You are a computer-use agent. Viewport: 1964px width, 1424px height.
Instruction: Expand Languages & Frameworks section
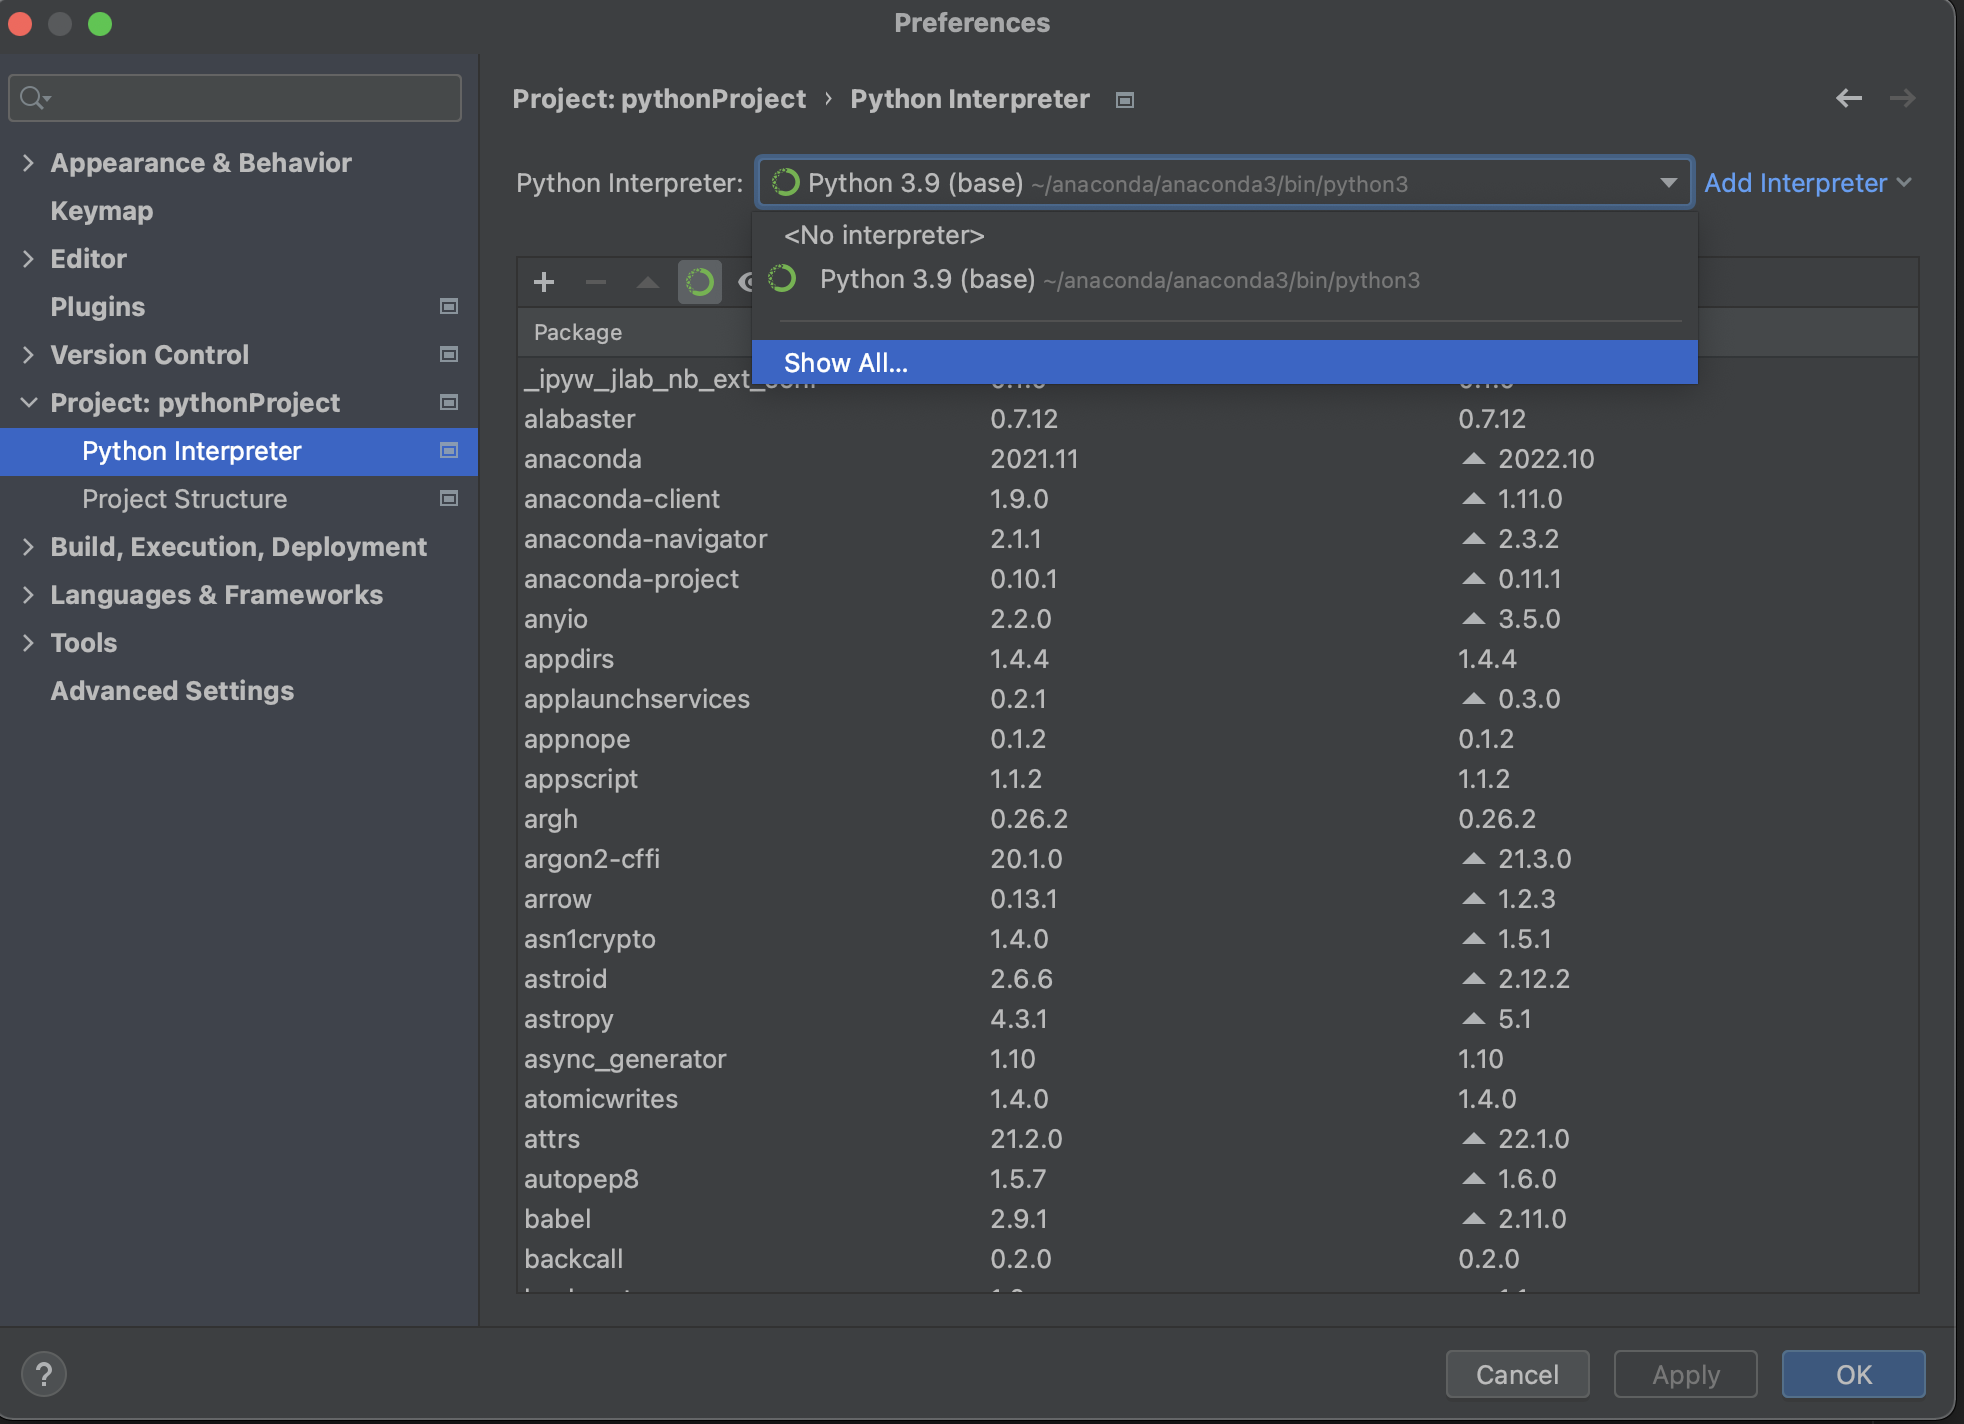[x=28, y=594]
